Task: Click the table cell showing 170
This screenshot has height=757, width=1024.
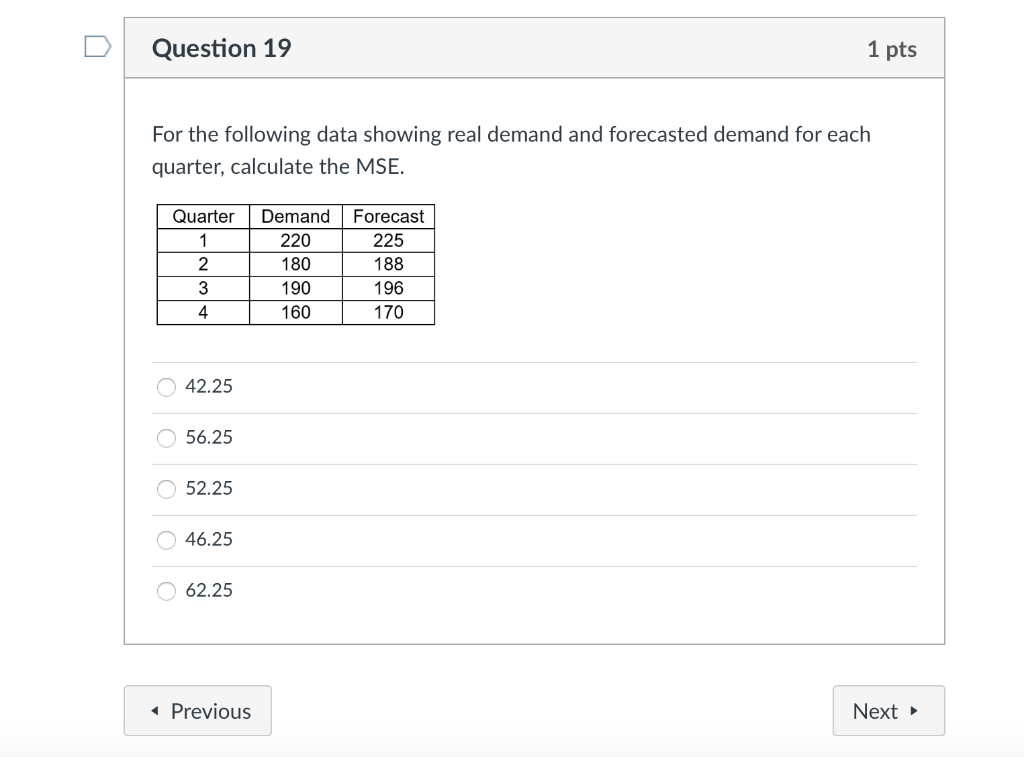Action: [388, 312]
